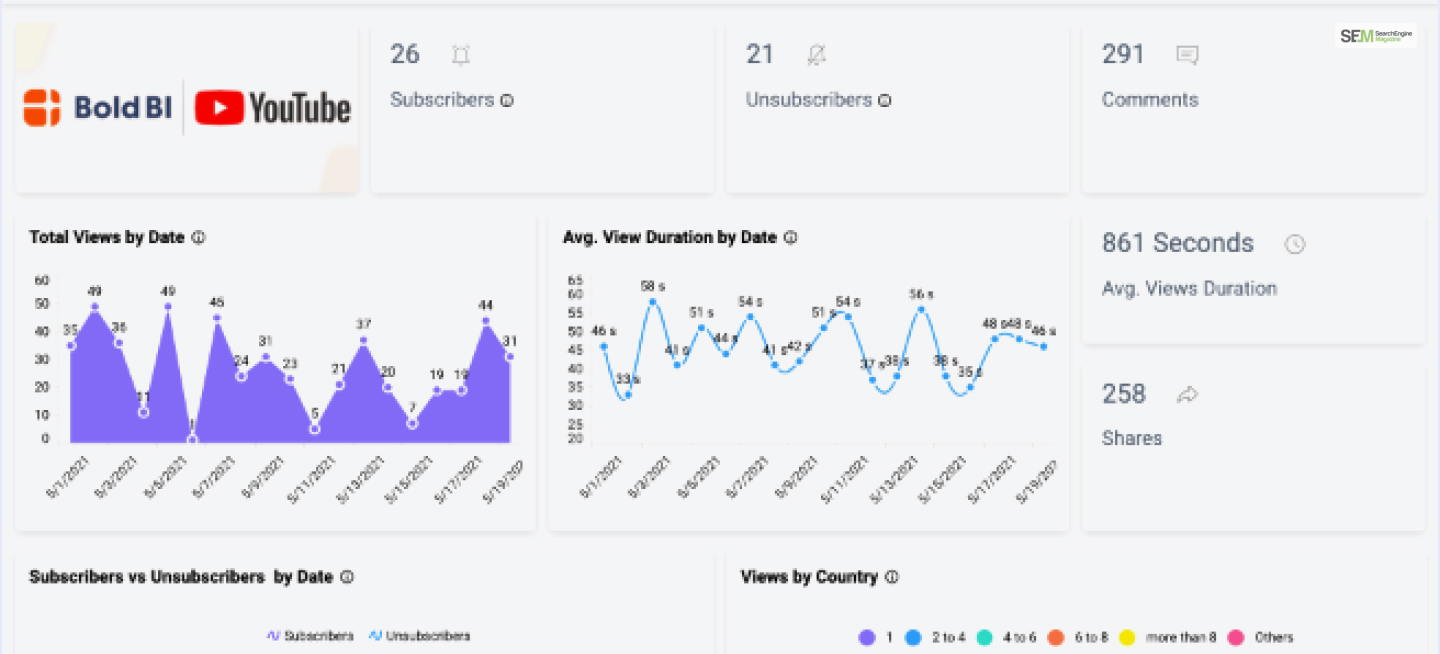Click the YouTube logo

tap(272, 108)
